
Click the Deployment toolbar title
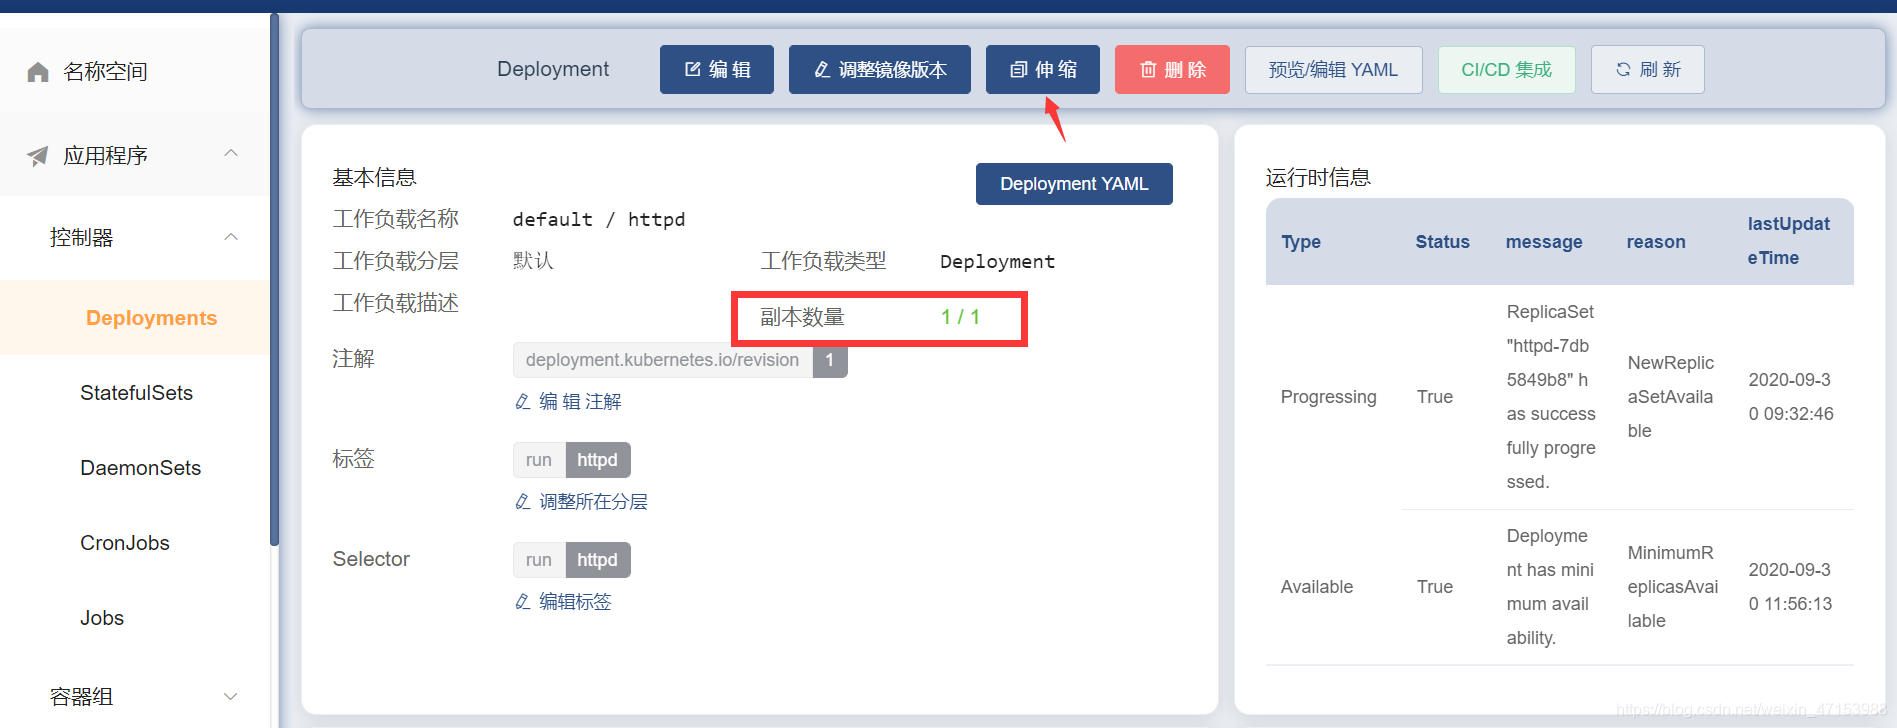(x=553, y=69)
